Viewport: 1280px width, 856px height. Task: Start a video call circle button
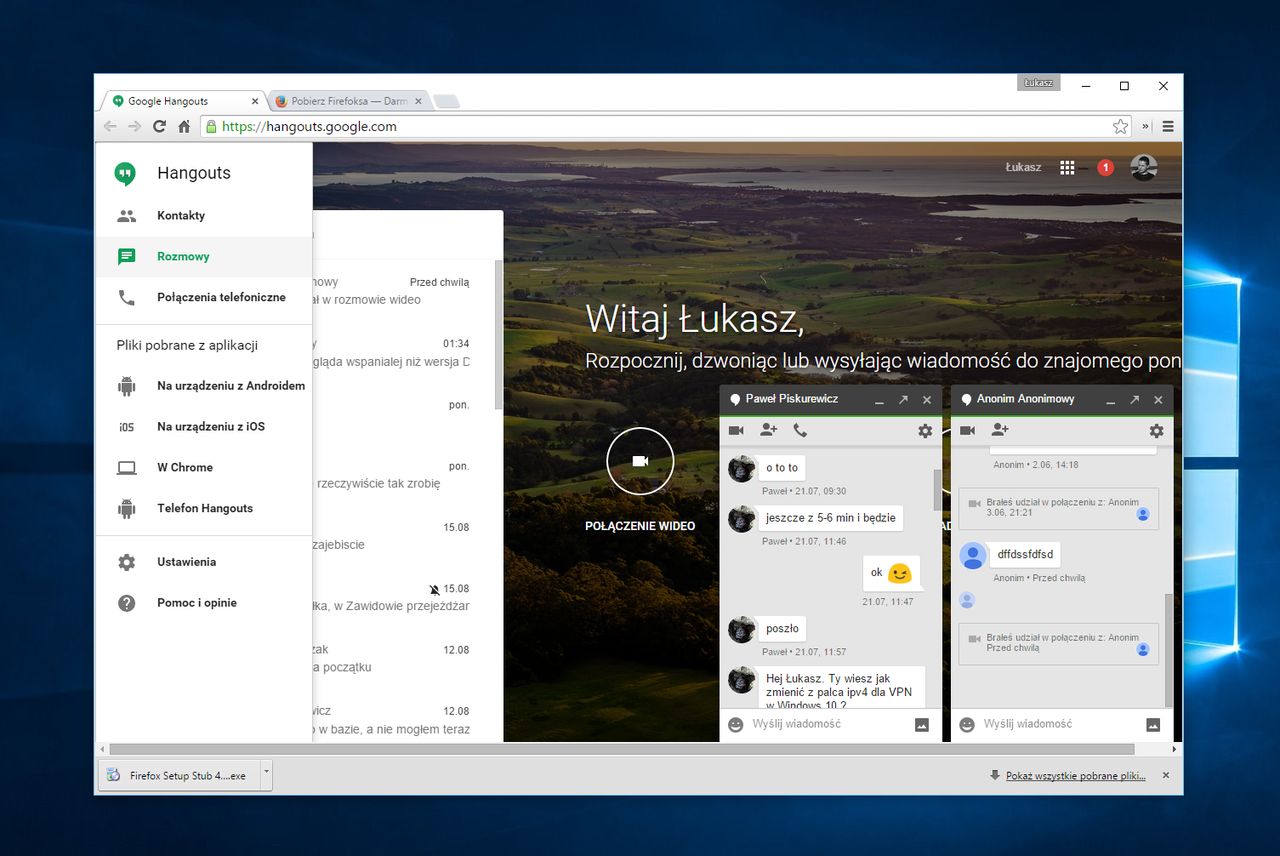tap(640, 461)
